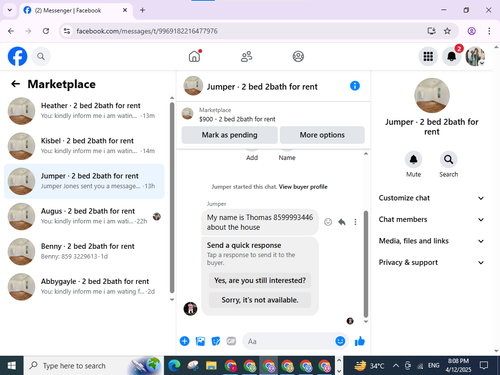Bookmark this page with star icon
Image resolution: width=500 pixels, height=375 pixels.
coord(447,31)
